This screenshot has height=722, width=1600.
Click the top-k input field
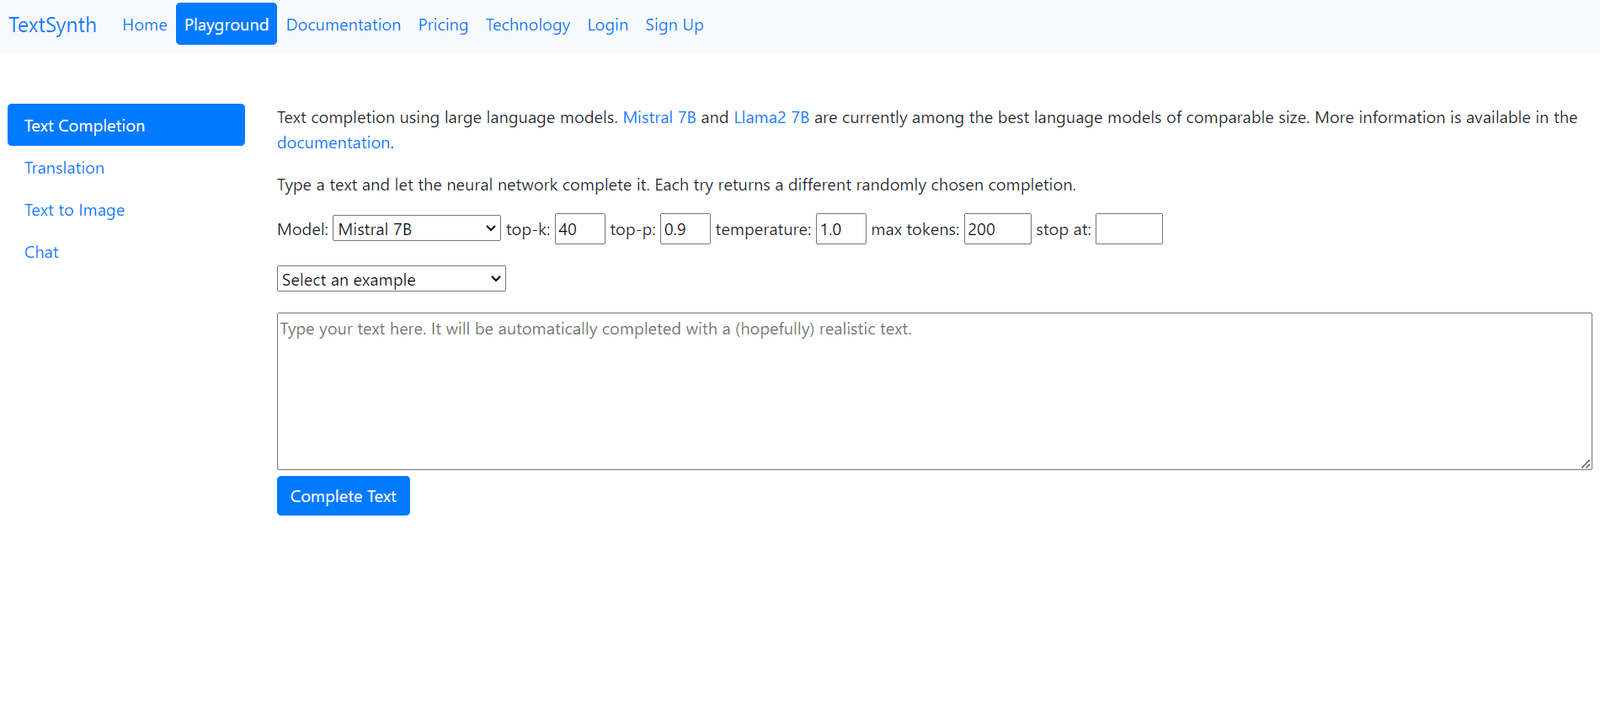pyautogui.click(x=579, y=229)
